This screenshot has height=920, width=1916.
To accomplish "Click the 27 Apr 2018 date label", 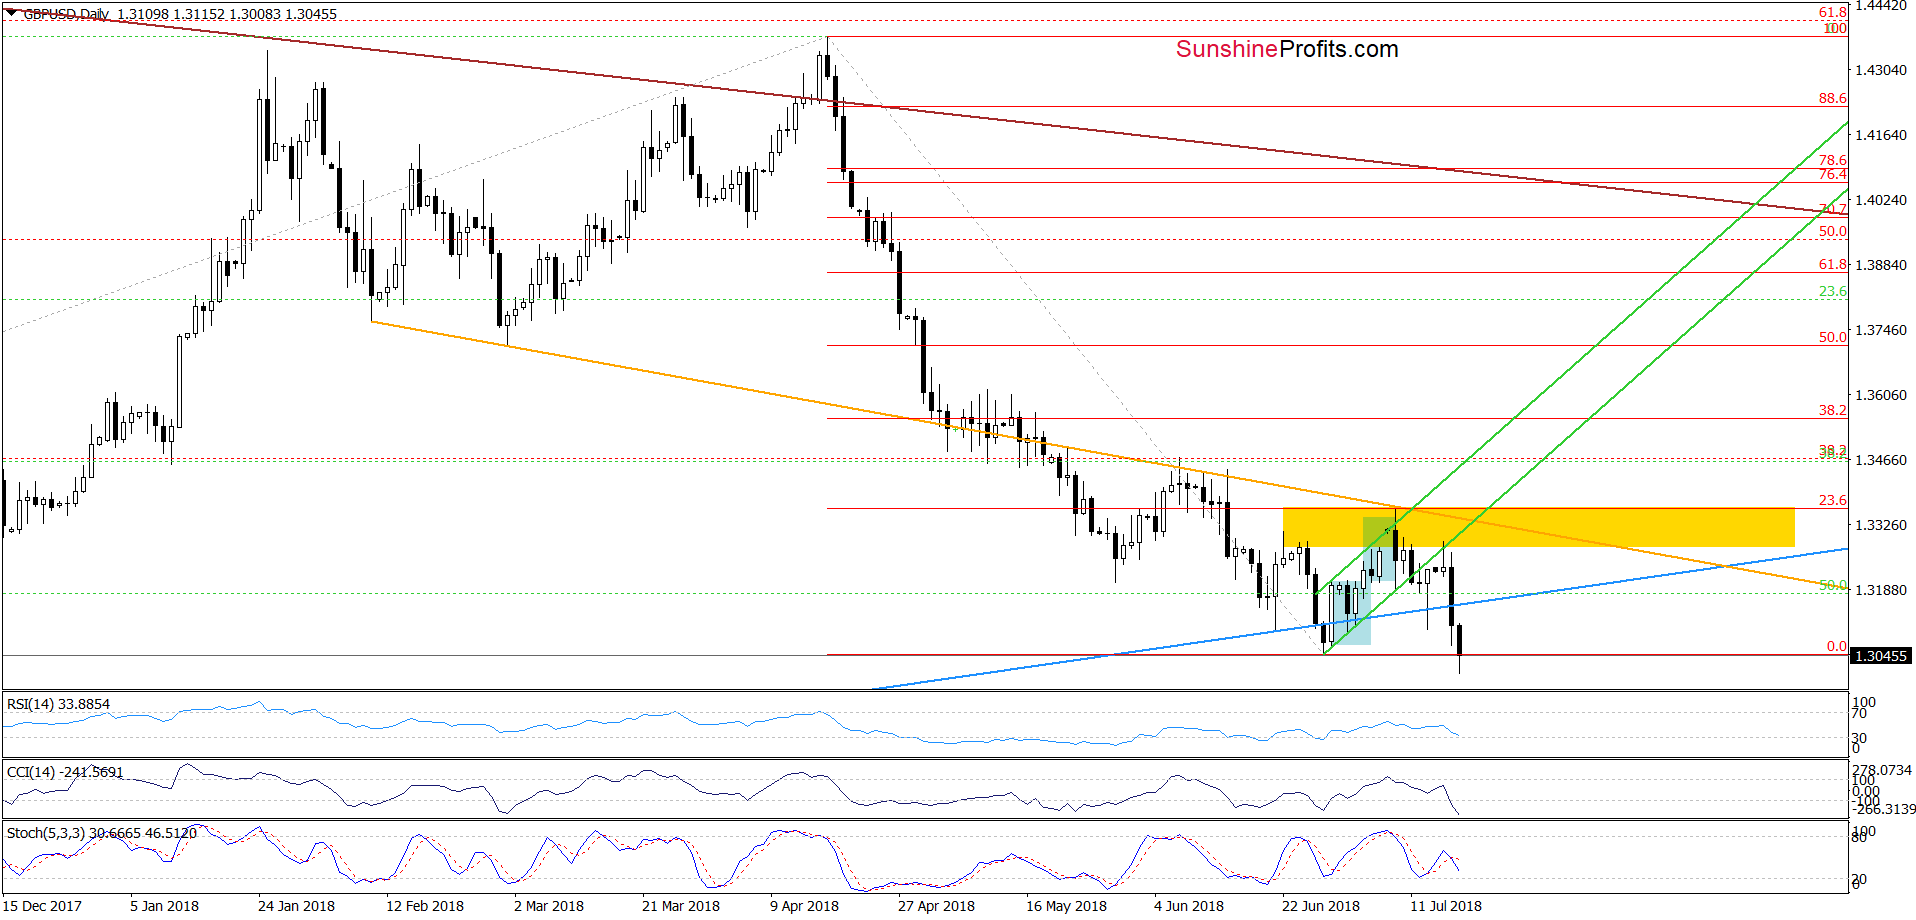I will point(936,906).
